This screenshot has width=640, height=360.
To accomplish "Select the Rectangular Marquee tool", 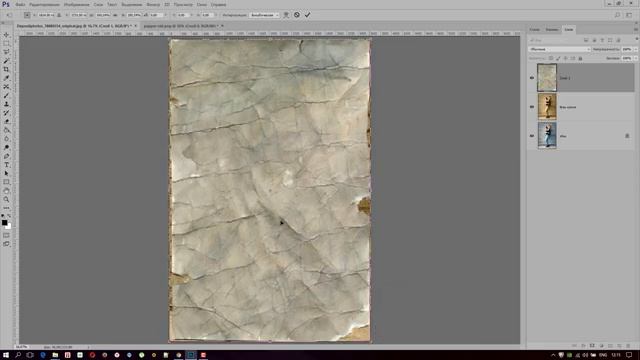I will click(6, 43).
